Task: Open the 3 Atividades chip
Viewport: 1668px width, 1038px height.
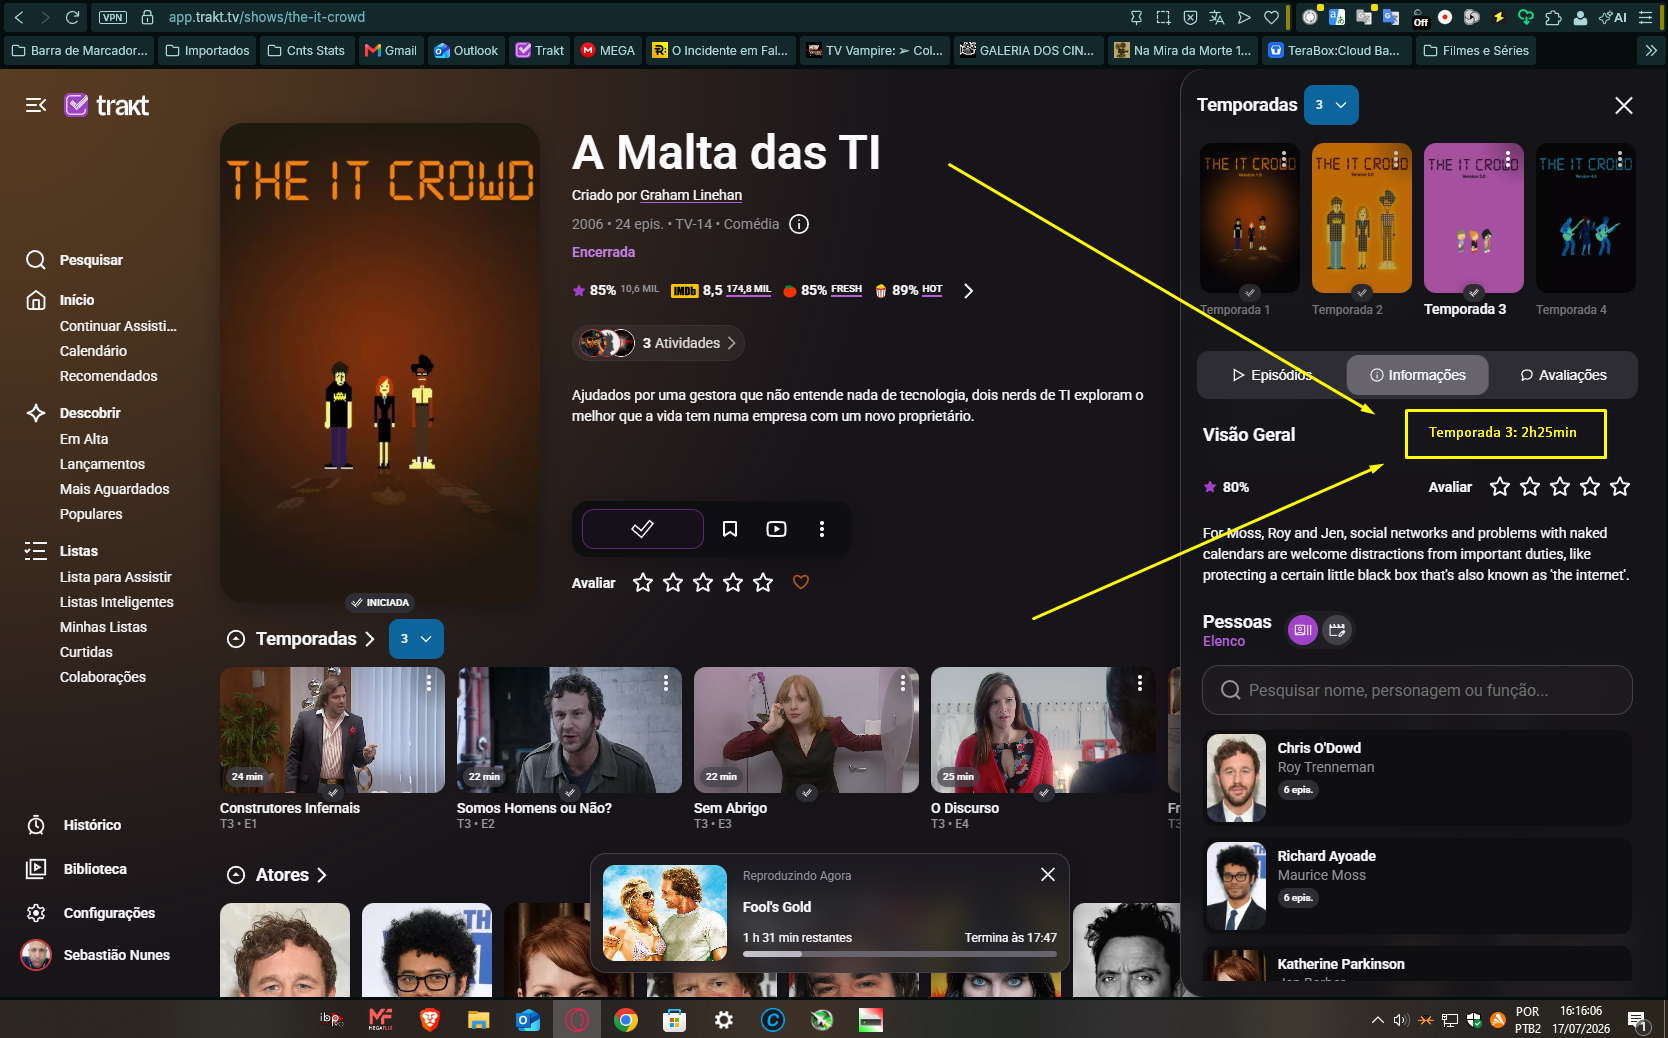Action: 658,343
